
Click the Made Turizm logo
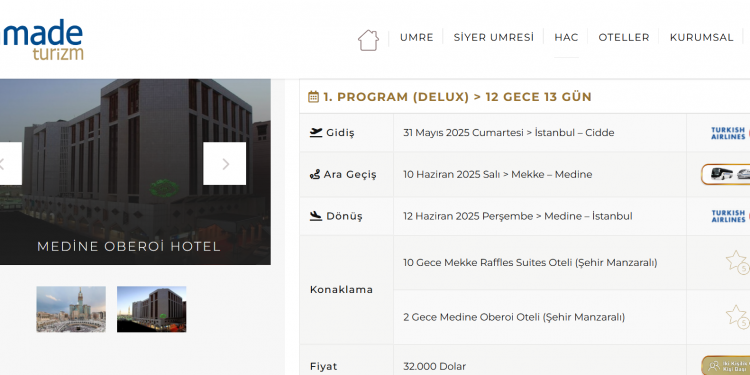pos(42,40)
